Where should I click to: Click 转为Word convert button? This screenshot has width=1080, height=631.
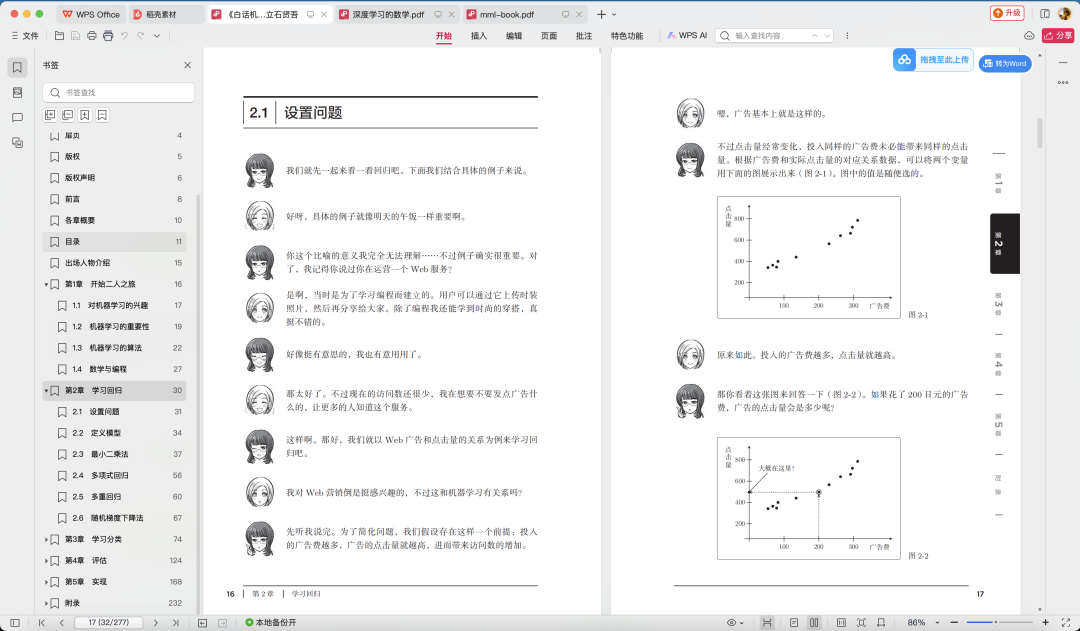[1005, 63]
